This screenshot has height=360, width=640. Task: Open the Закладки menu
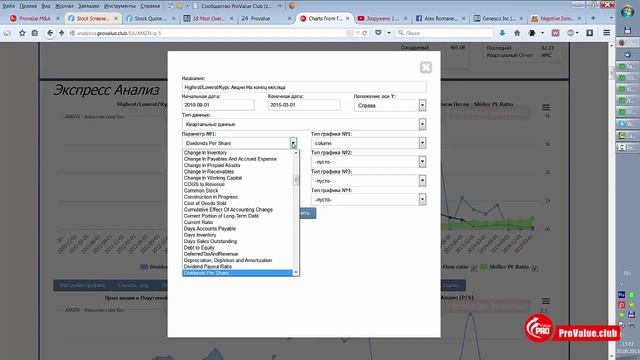tap(89, 6)
